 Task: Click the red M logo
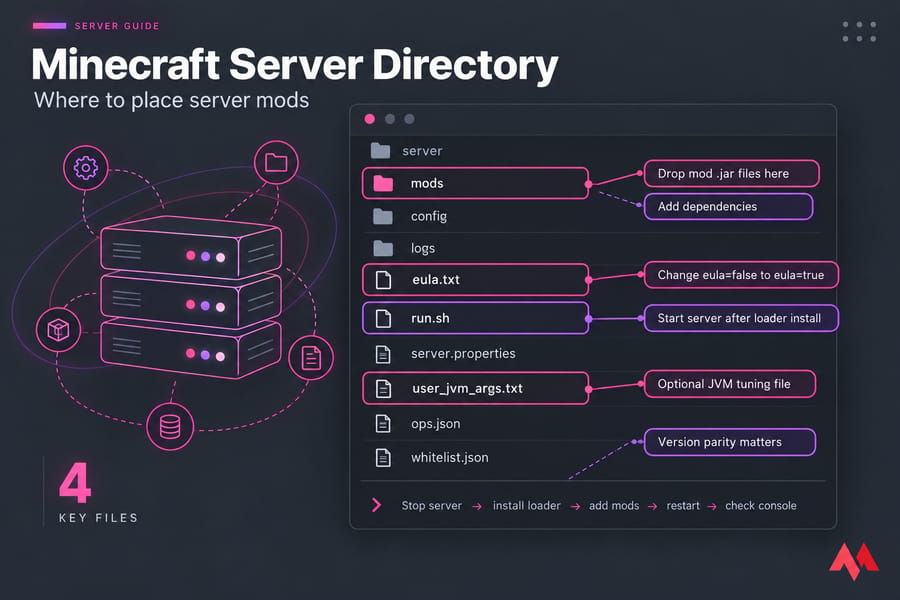(854, 560)
